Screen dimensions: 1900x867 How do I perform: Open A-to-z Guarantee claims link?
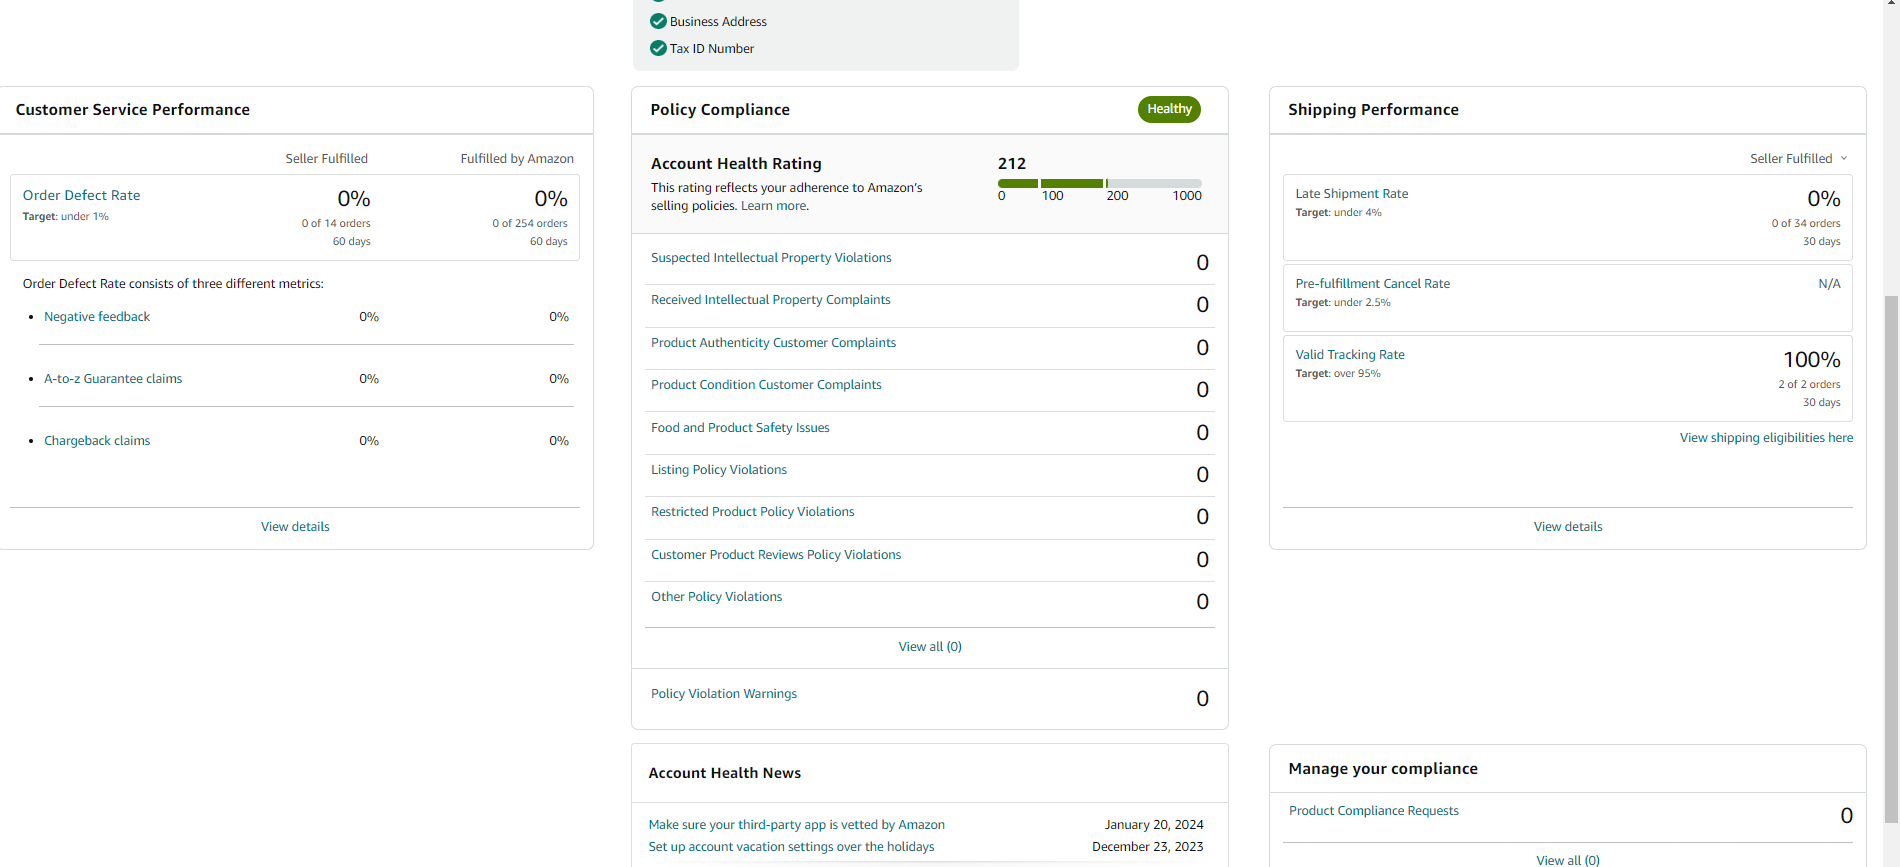tap(113, 379)
